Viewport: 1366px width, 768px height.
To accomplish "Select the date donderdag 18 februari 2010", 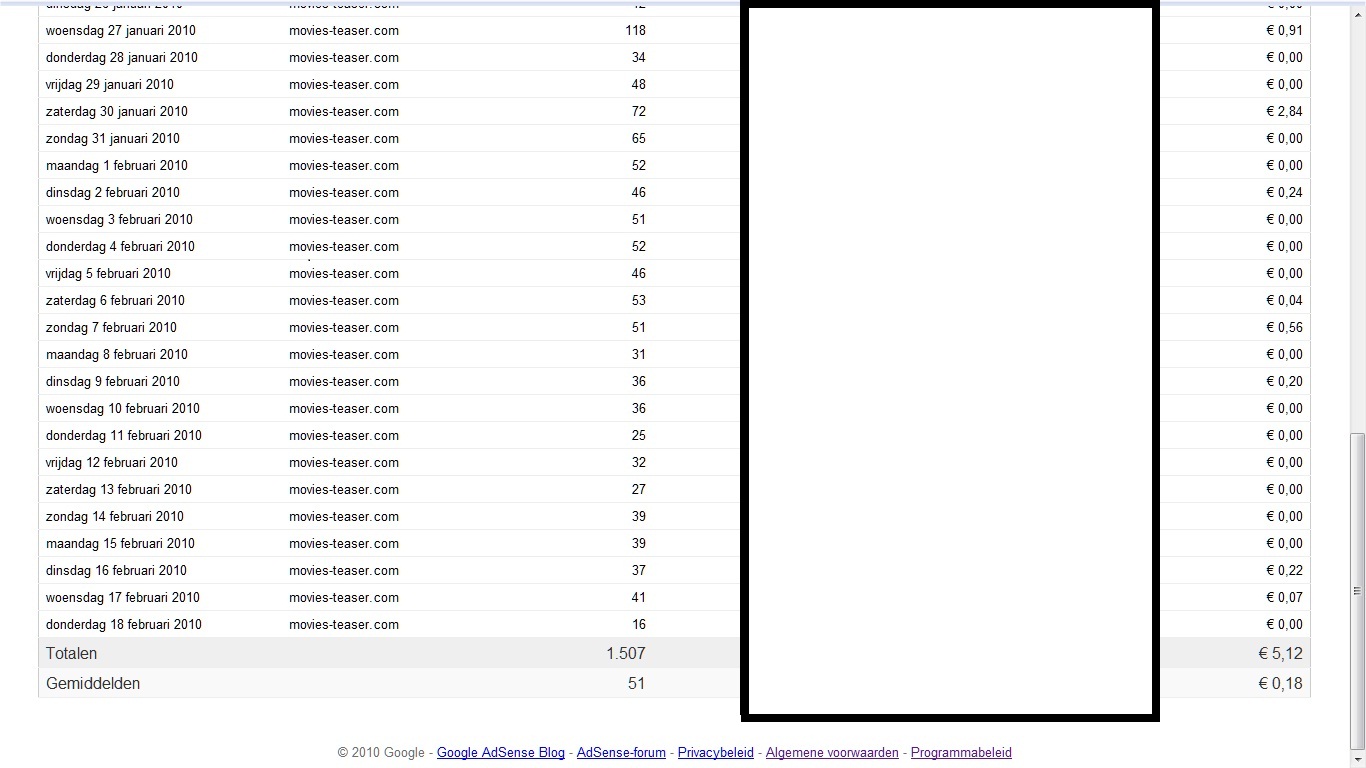I will (124, 624).
